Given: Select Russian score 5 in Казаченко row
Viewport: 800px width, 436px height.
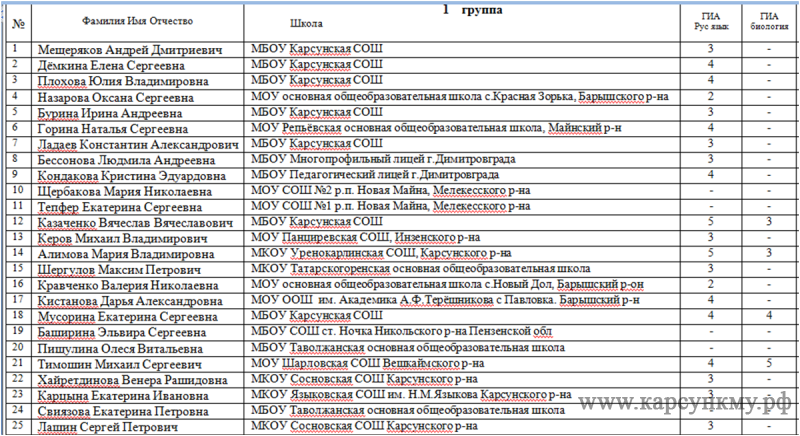Looking at the screenshot, I should click(711, 222).
